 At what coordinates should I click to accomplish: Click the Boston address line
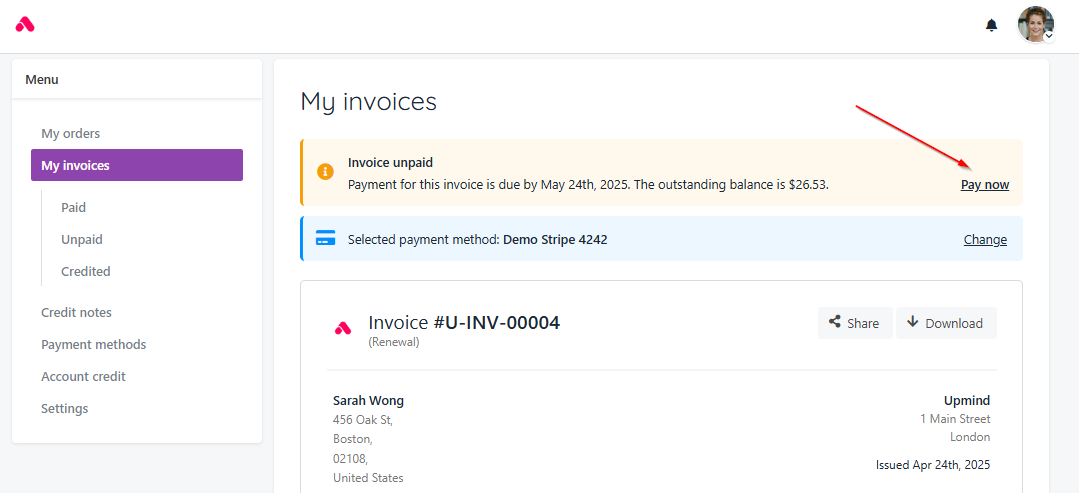[353, 439]
